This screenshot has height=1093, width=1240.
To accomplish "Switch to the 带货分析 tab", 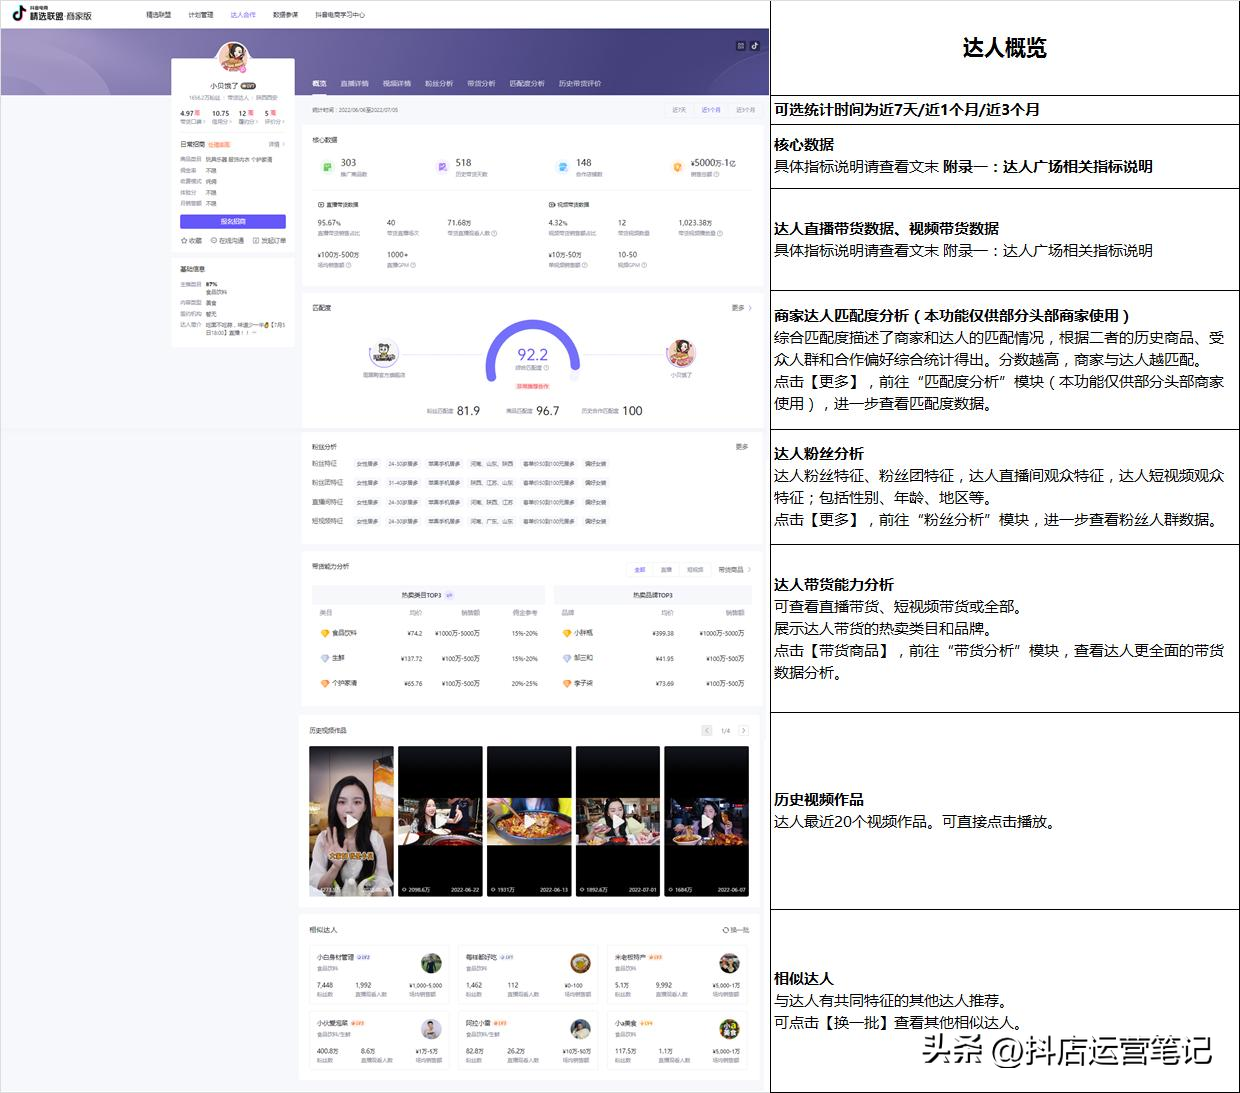I will [x=481, y=83].
